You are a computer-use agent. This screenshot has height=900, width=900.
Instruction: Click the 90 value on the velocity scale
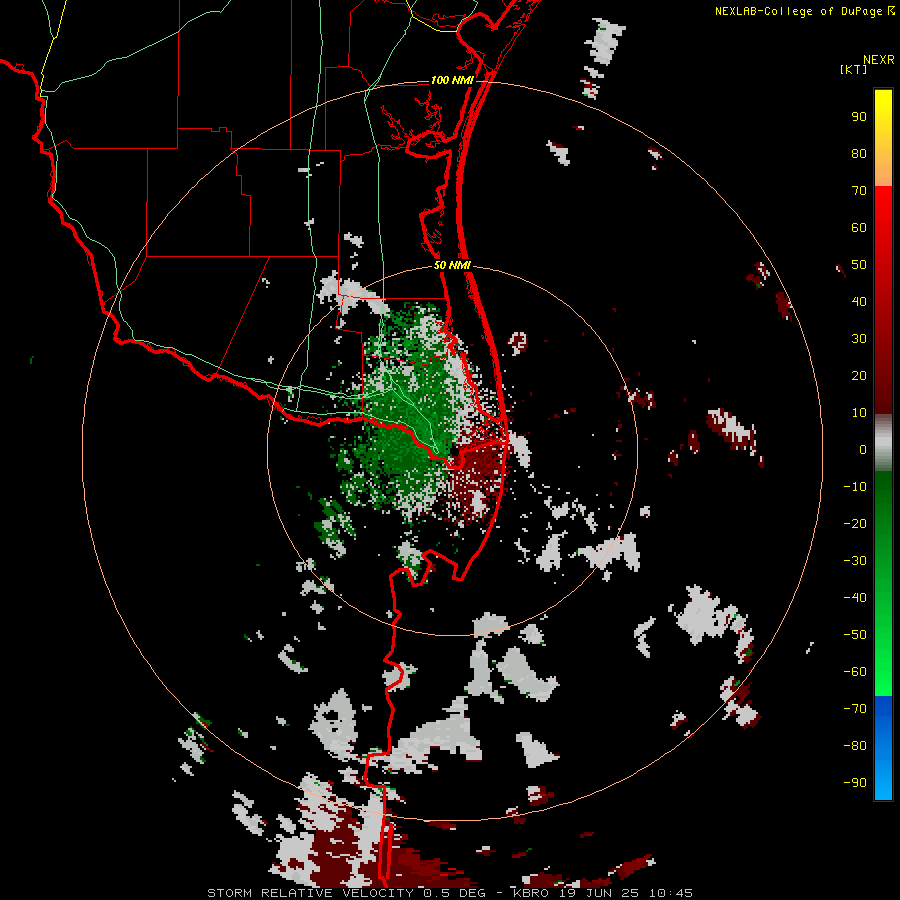[x=859, y=117]
